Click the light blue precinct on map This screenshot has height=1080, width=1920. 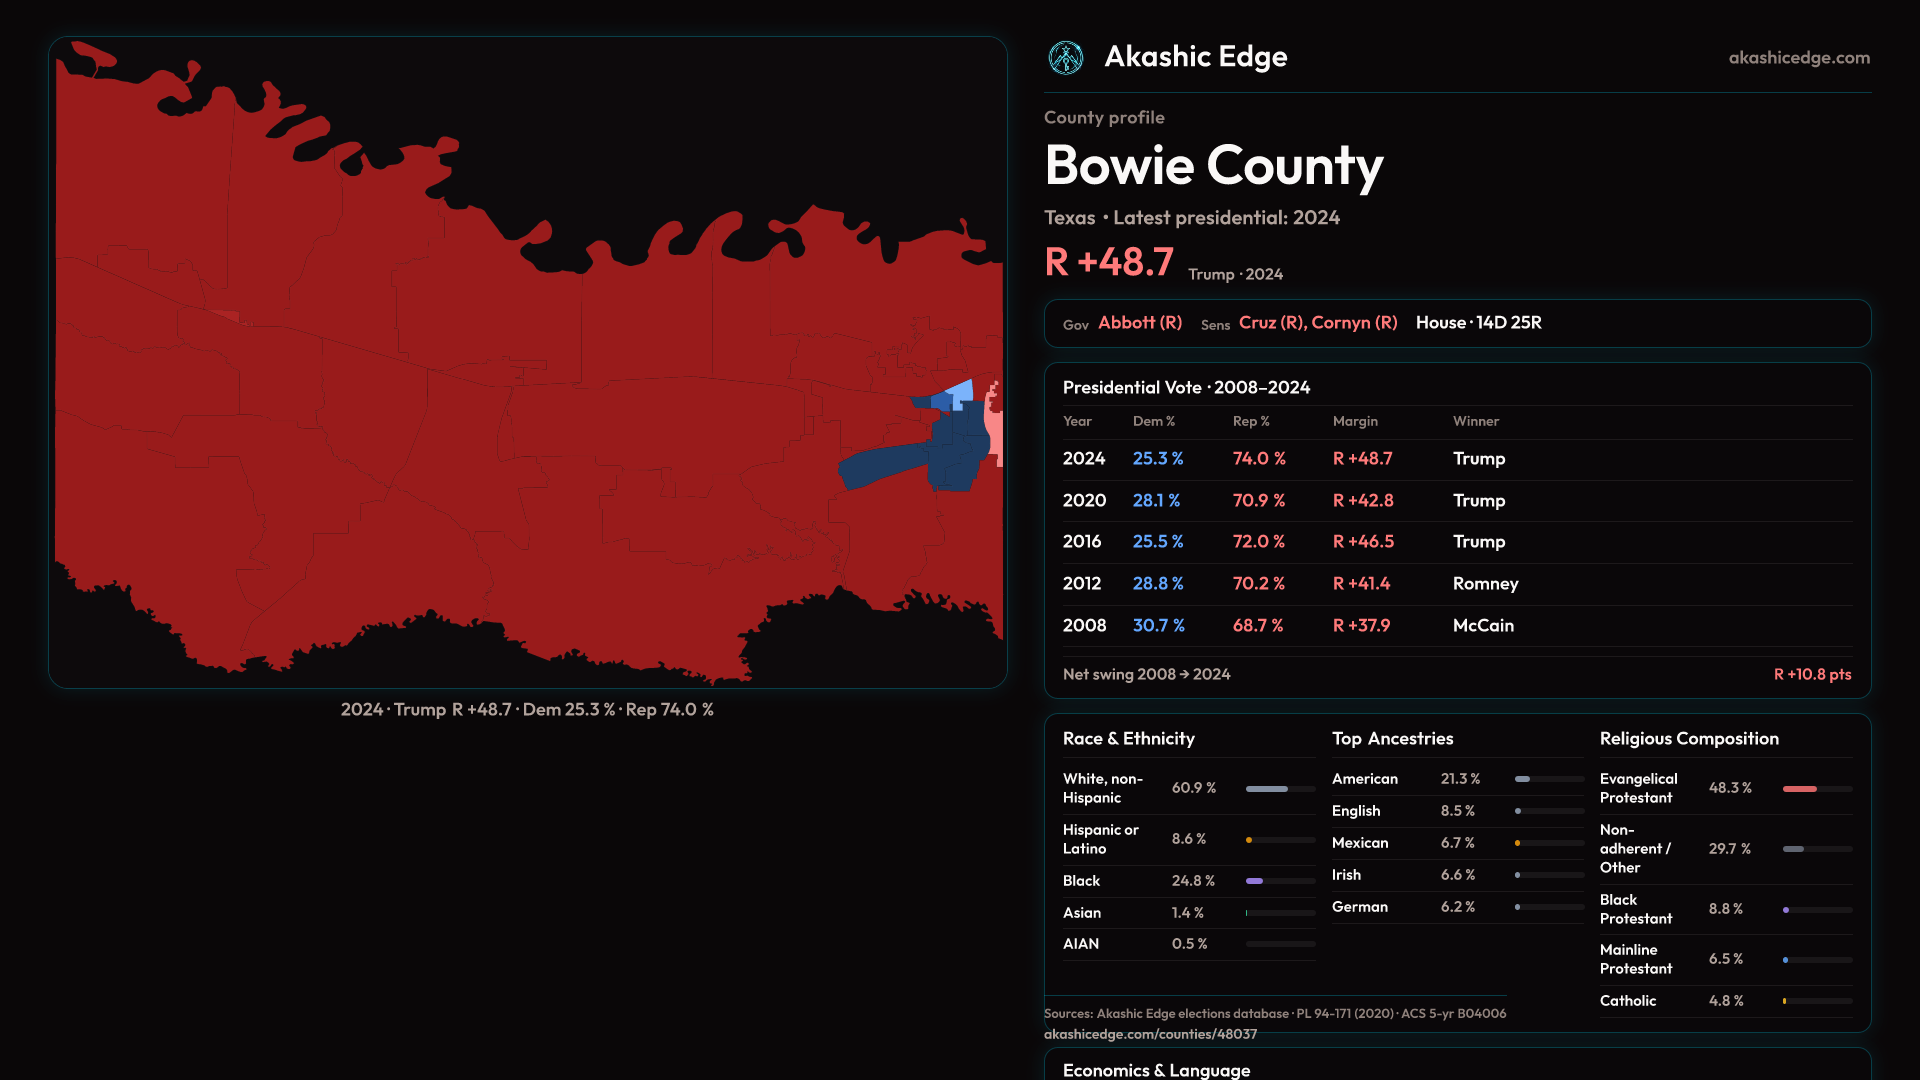[962, 391]
